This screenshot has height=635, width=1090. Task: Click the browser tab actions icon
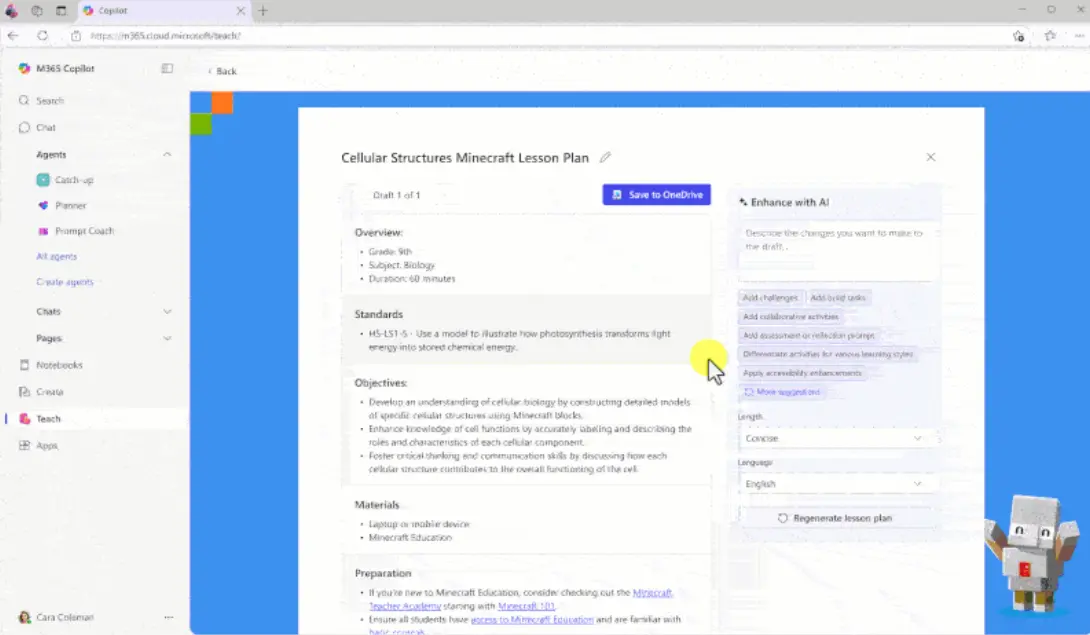pos(61,10)
